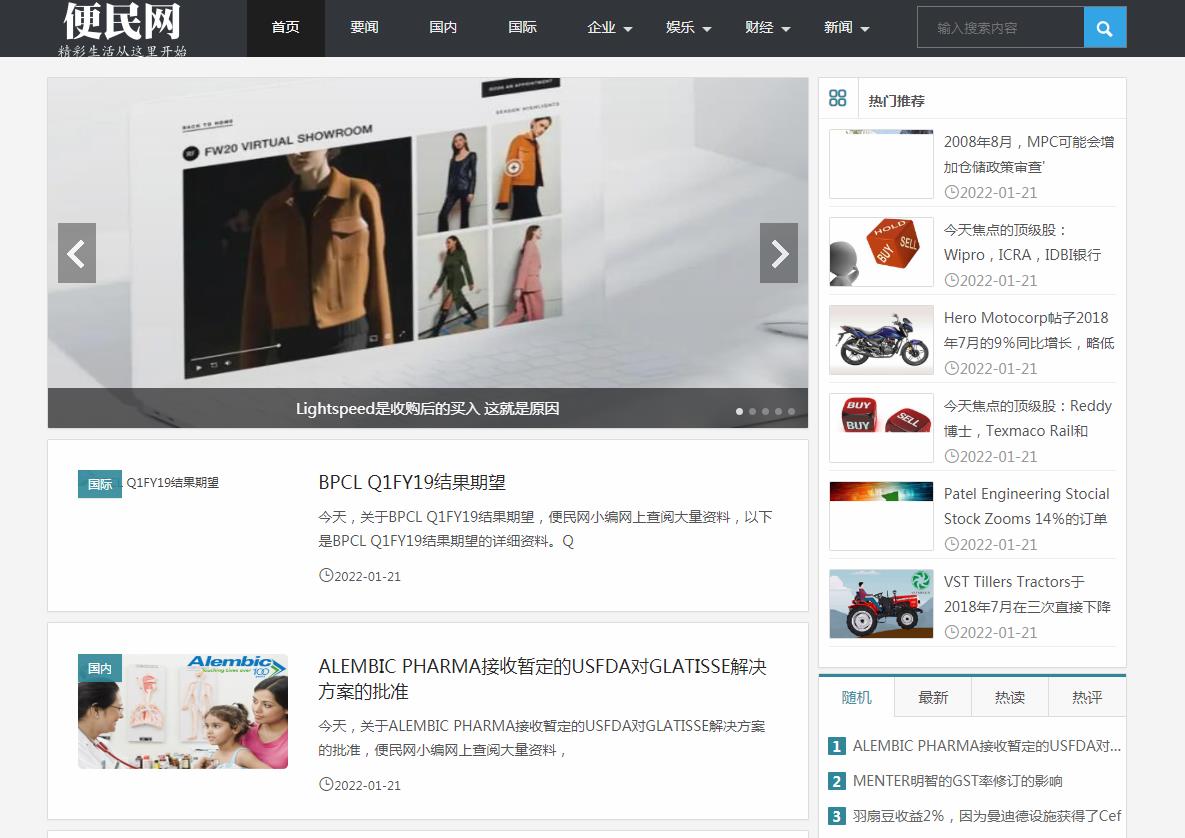Select the fifth carousel indicator dot
The image size is (1185, 838).
click(791, 411)
